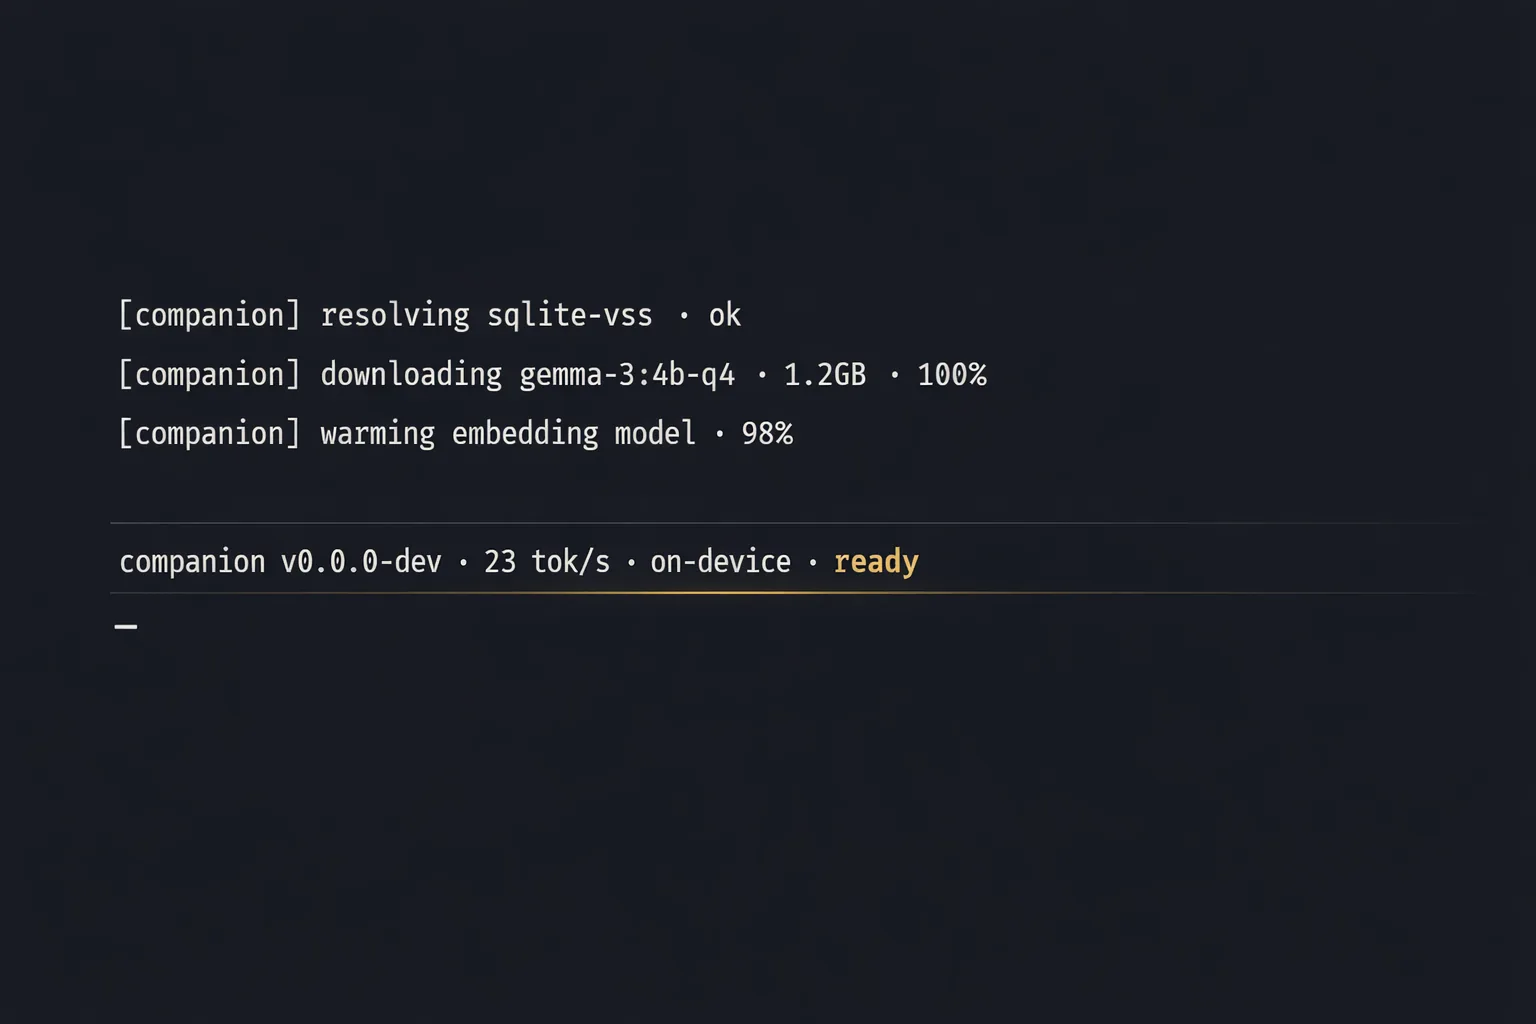Image resolution: width=1536 pixels, height=1024 pixels.
Task: Click the word 'resolving' in the first log line
Action: (x=395, y=315)
